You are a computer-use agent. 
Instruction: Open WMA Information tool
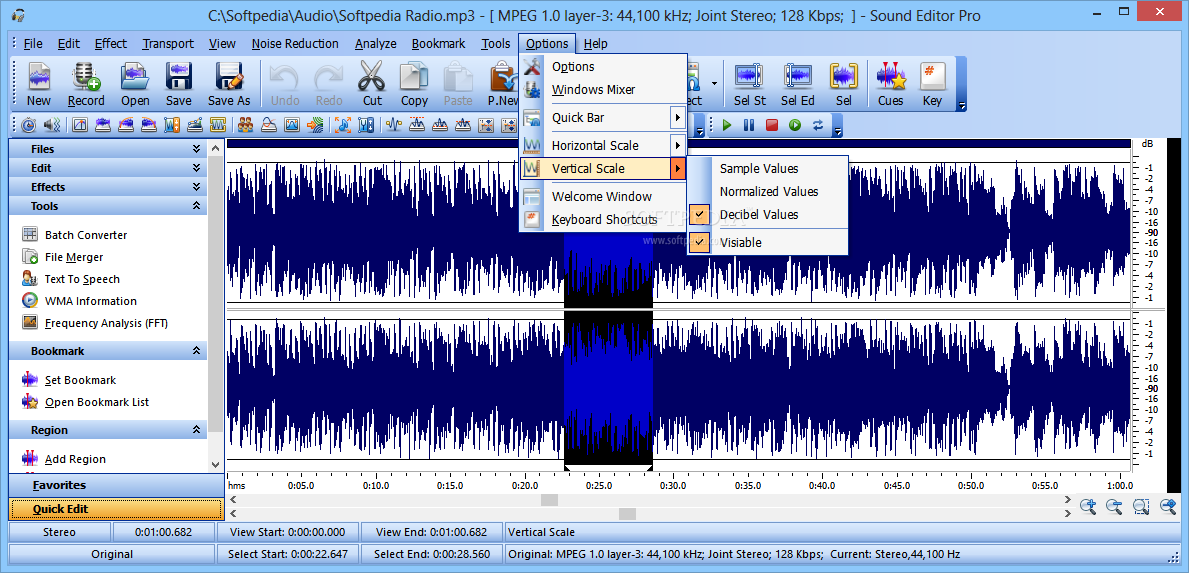[90, 301]
